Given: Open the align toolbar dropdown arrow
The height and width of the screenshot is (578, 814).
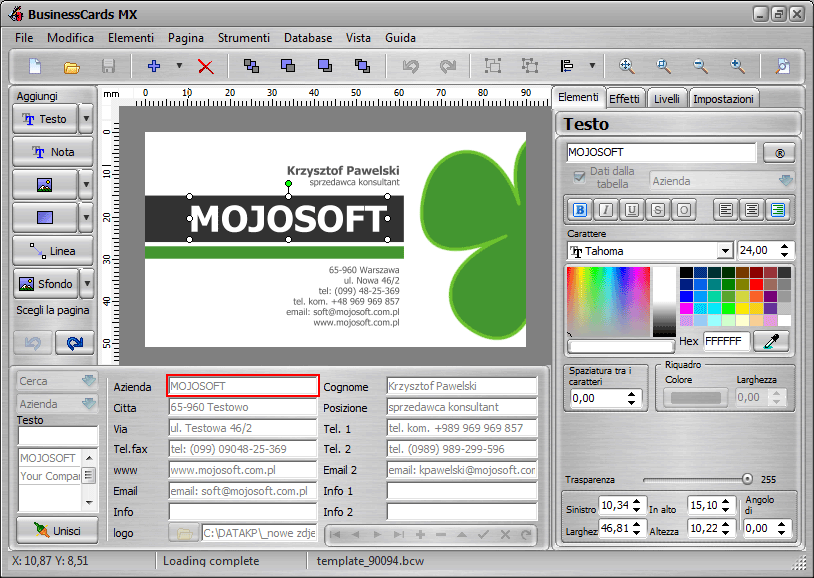Looking at the screenshot, I should [592, 66].
